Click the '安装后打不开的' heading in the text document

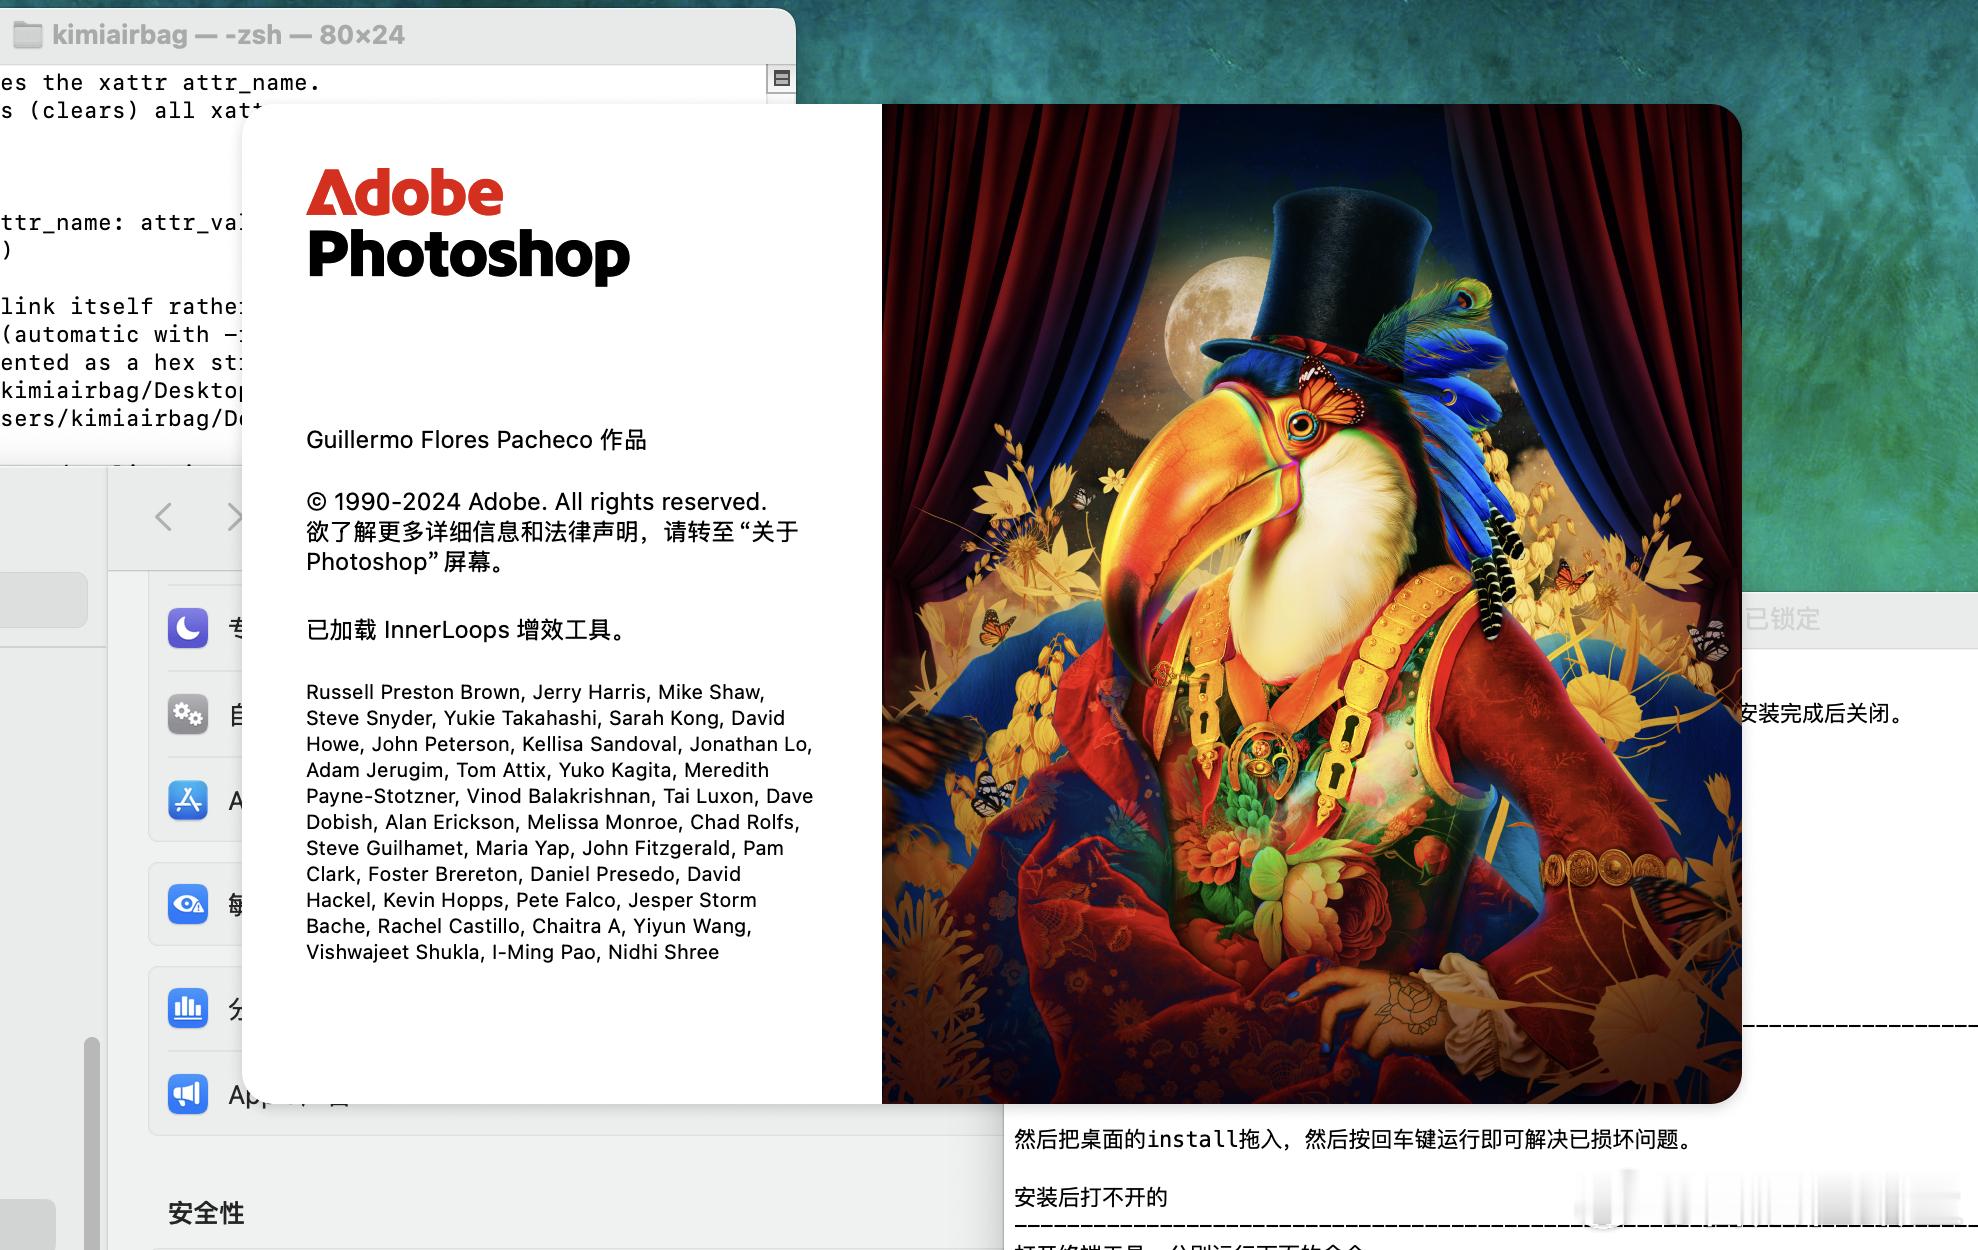pyautogui.click(x=1090, y=1197)
